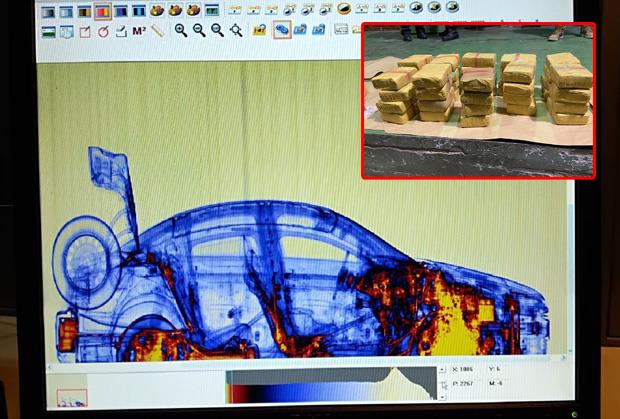
Task: Click the first icon in the second toolbar row
Action: (x=47, y=31)
